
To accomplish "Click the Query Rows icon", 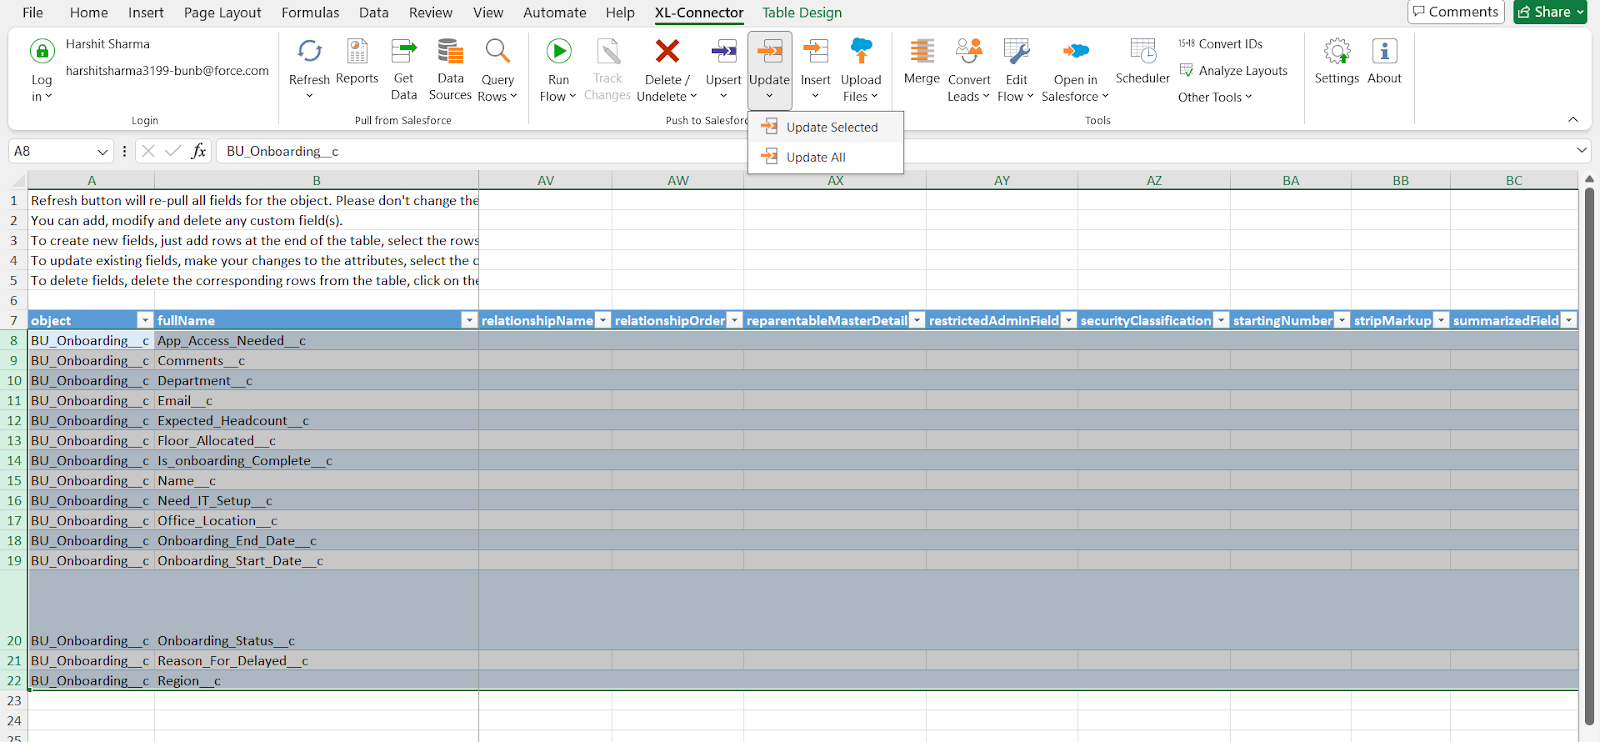I will point(497,51).
